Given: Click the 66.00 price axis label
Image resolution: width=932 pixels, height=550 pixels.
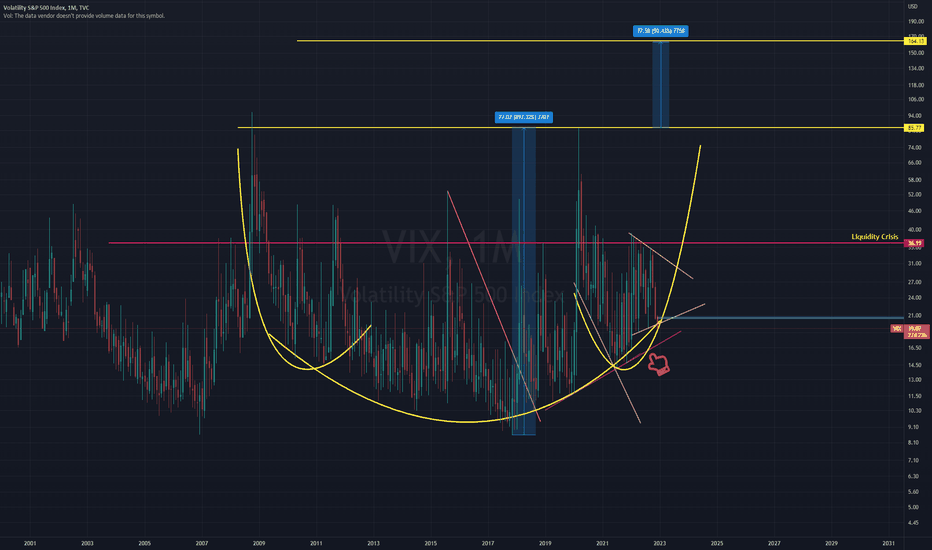Looking at the screenshot, I should tap(914, 163).
